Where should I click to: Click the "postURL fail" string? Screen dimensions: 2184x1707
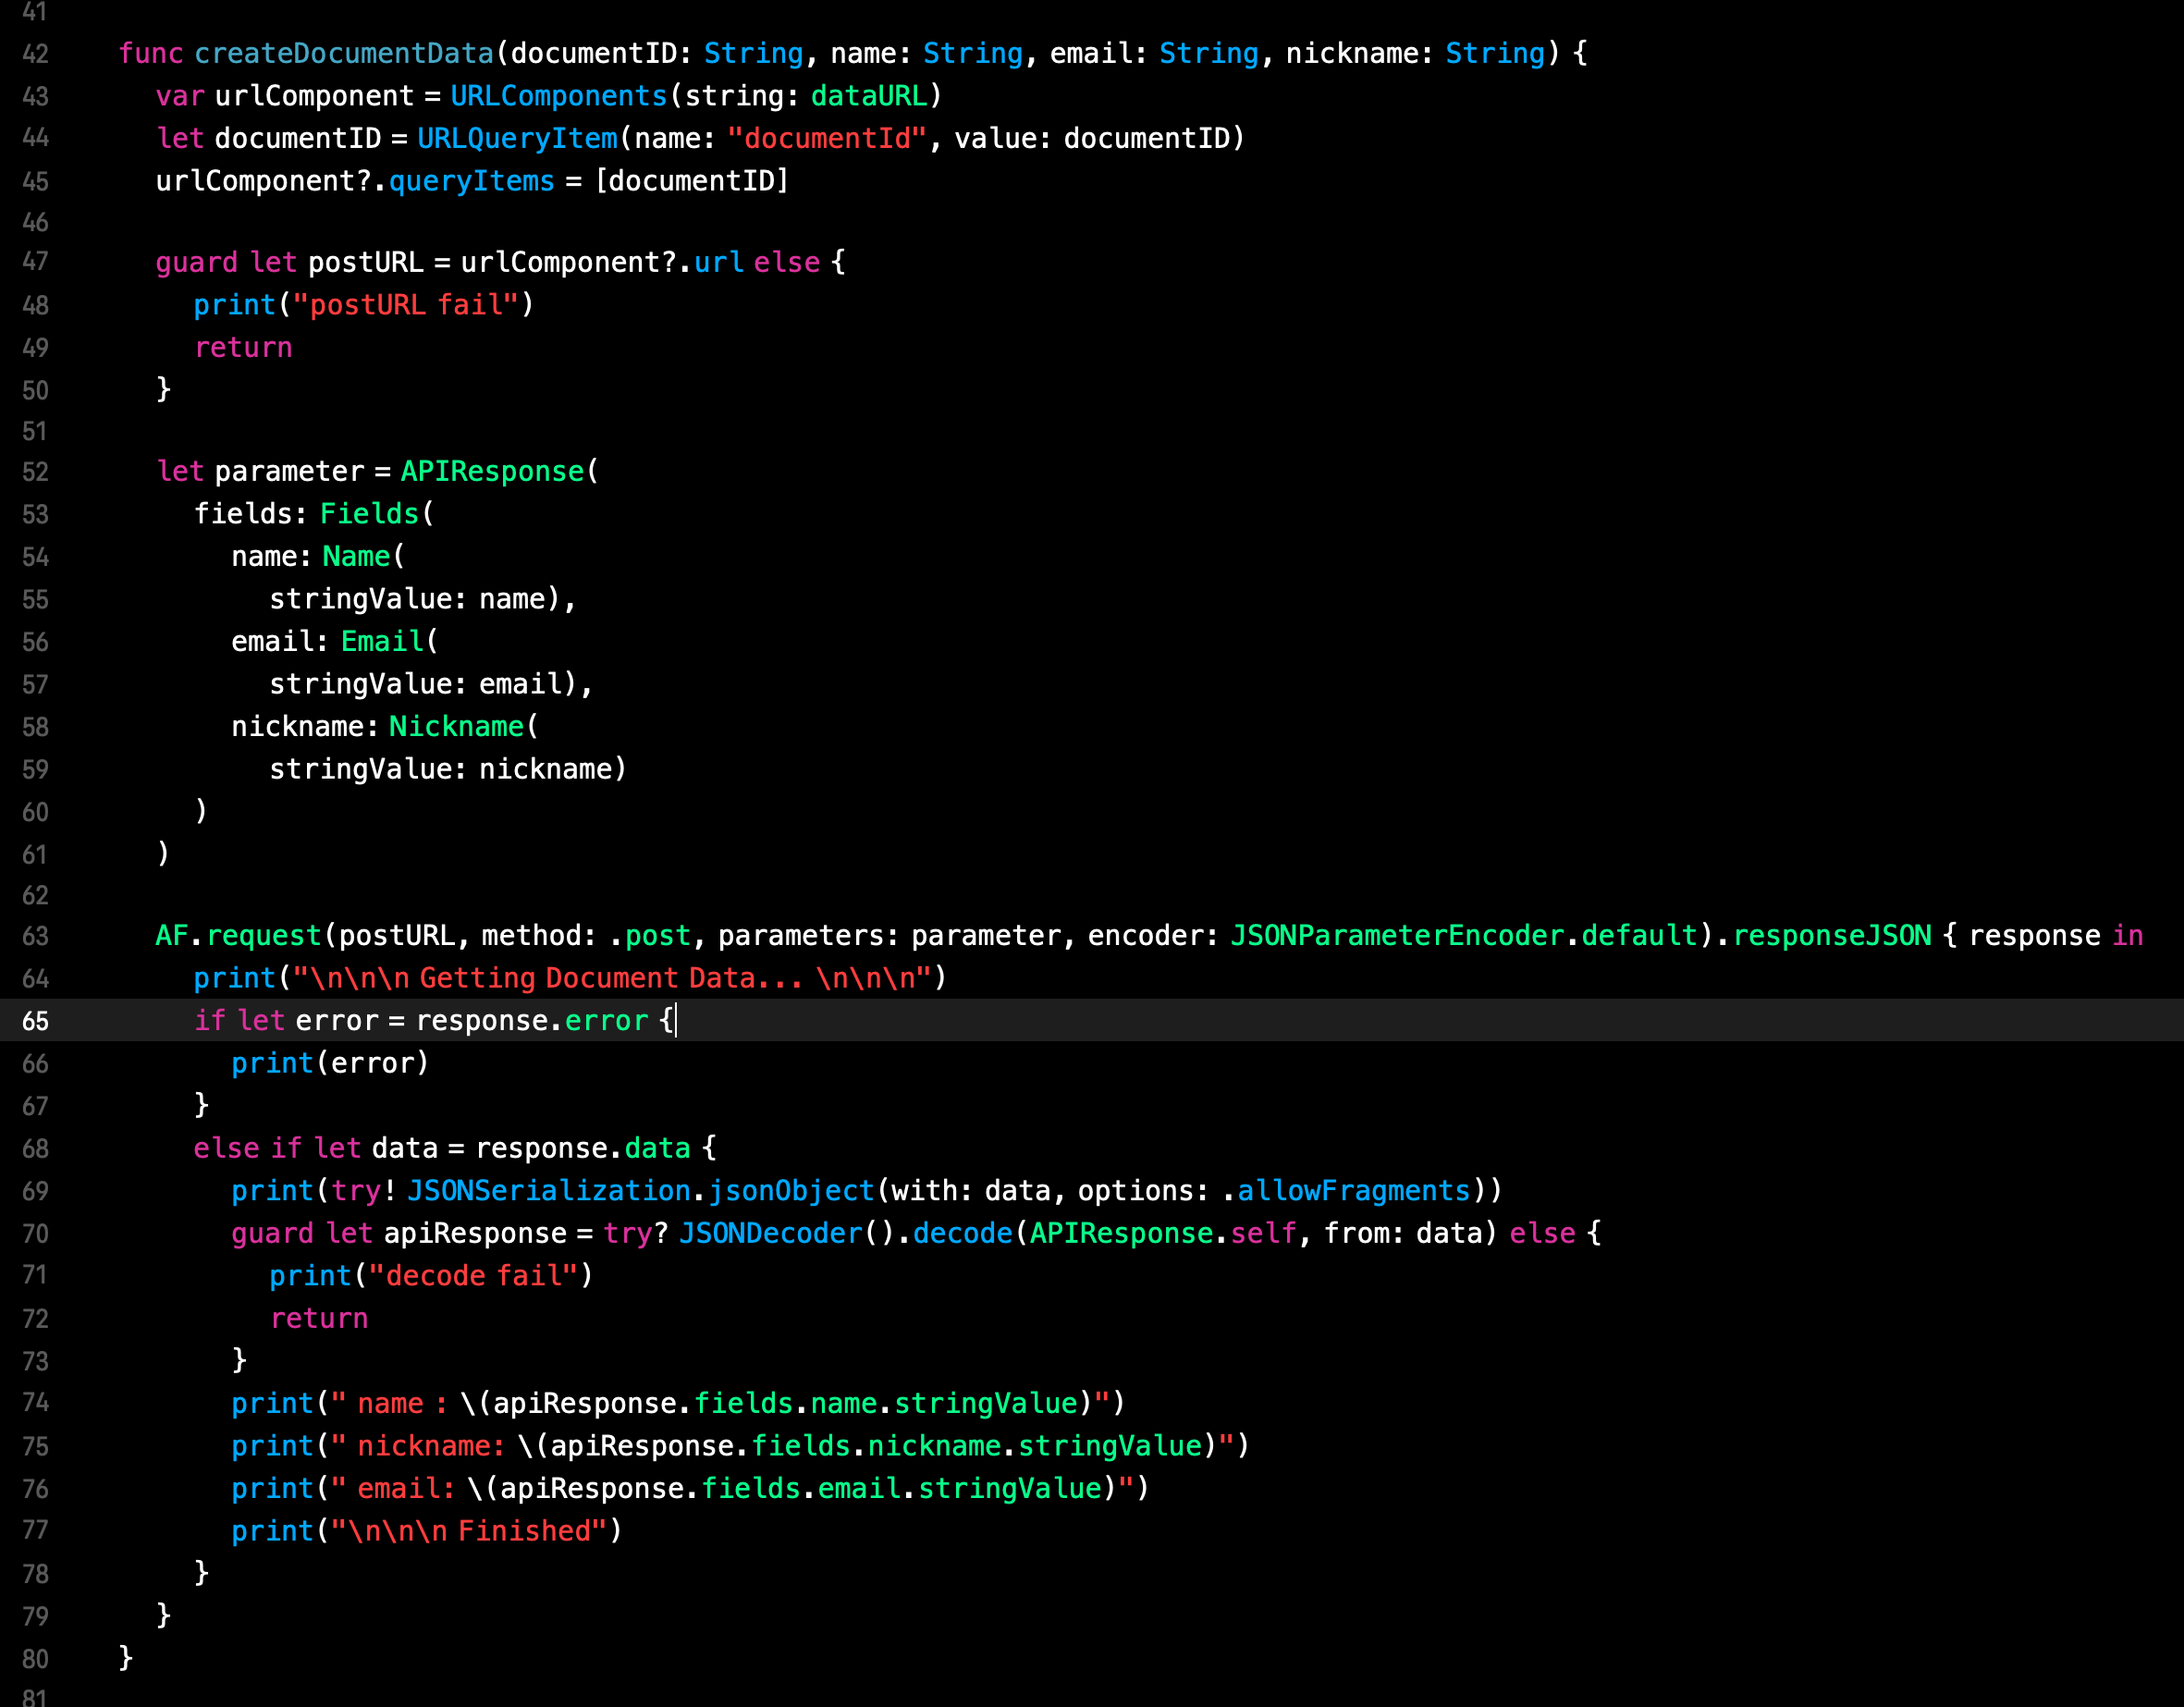(414, 305)
